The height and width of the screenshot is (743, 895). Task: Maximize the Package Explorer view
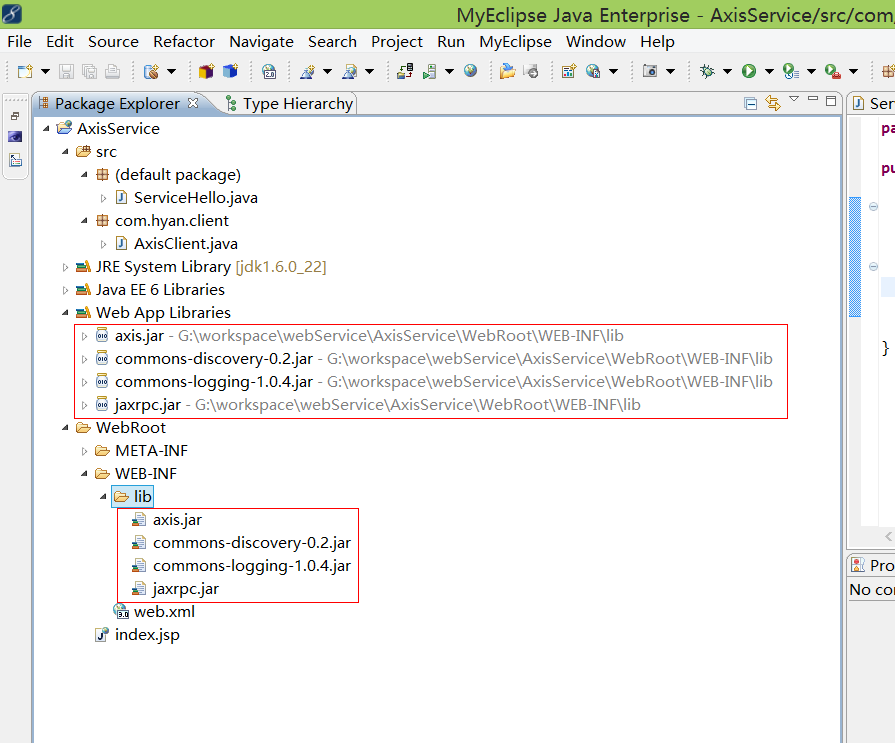point(831,101)
